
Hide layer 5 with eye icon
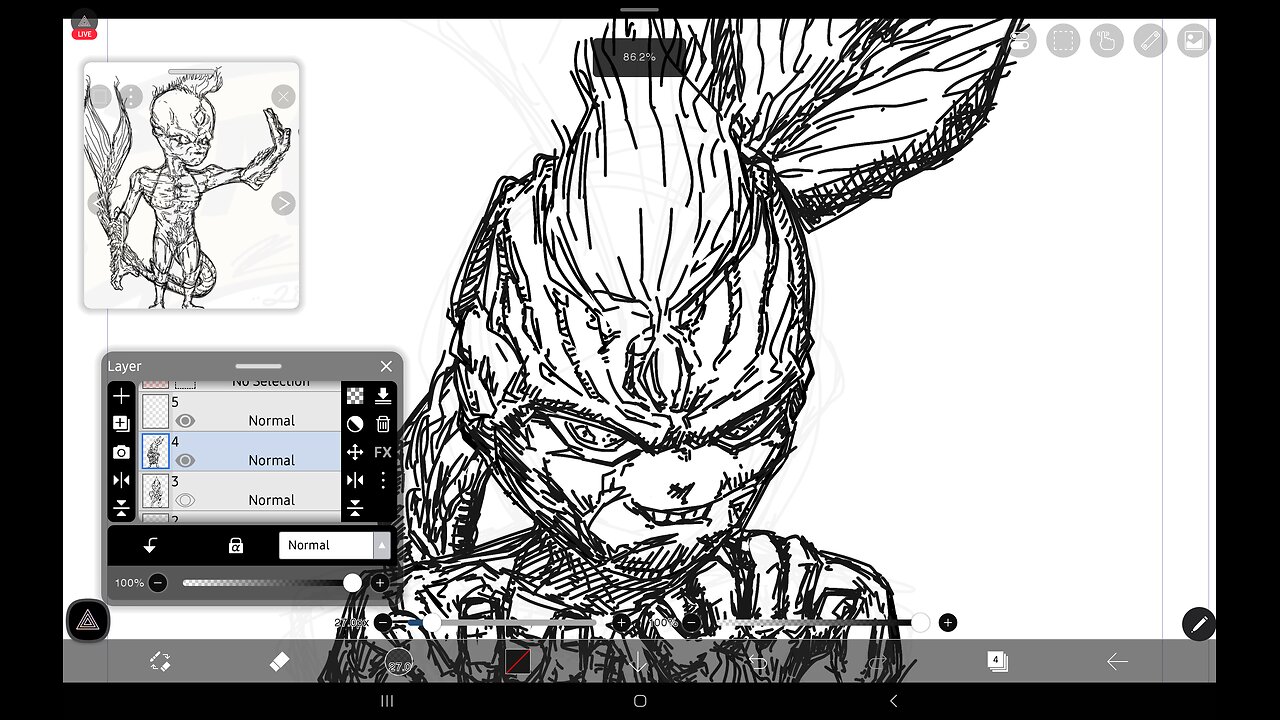point(185,421)
